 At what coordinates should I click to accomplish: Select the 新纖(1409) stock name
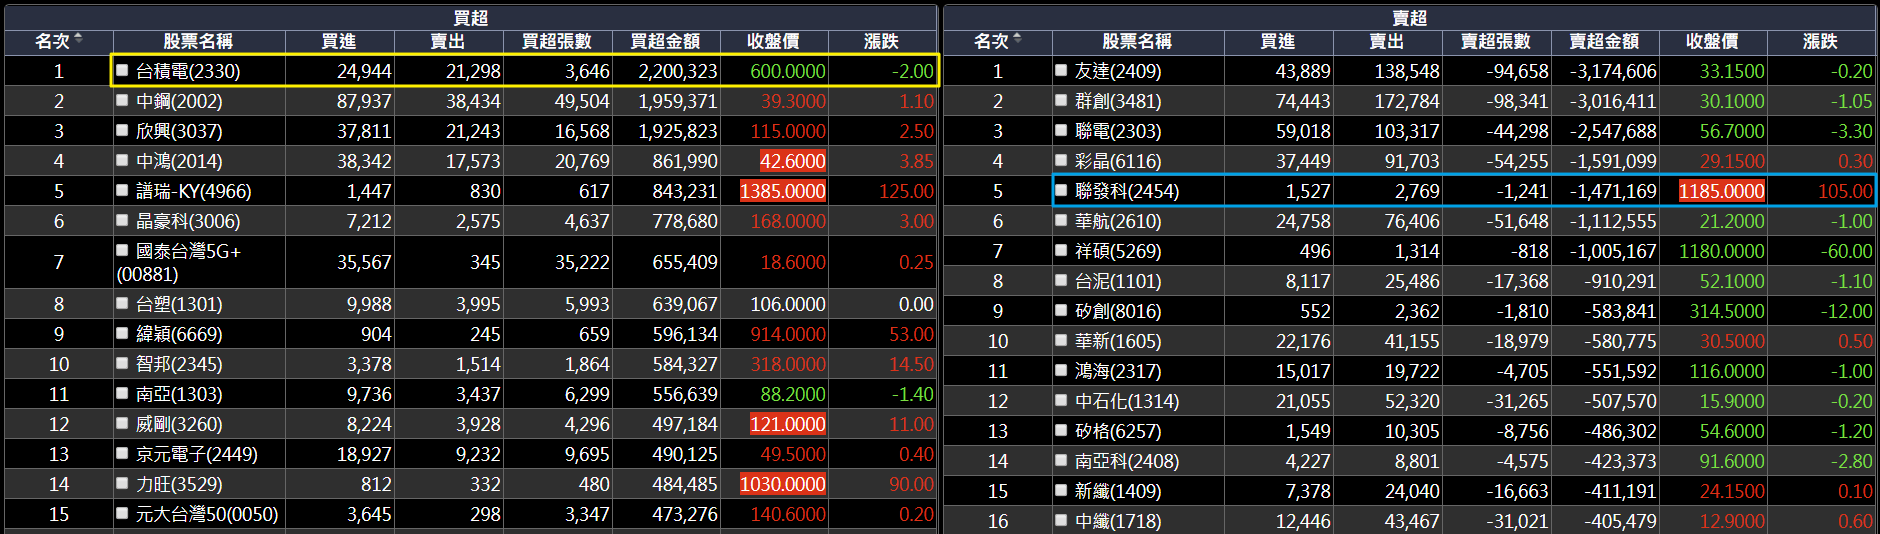coord(1118,491)
